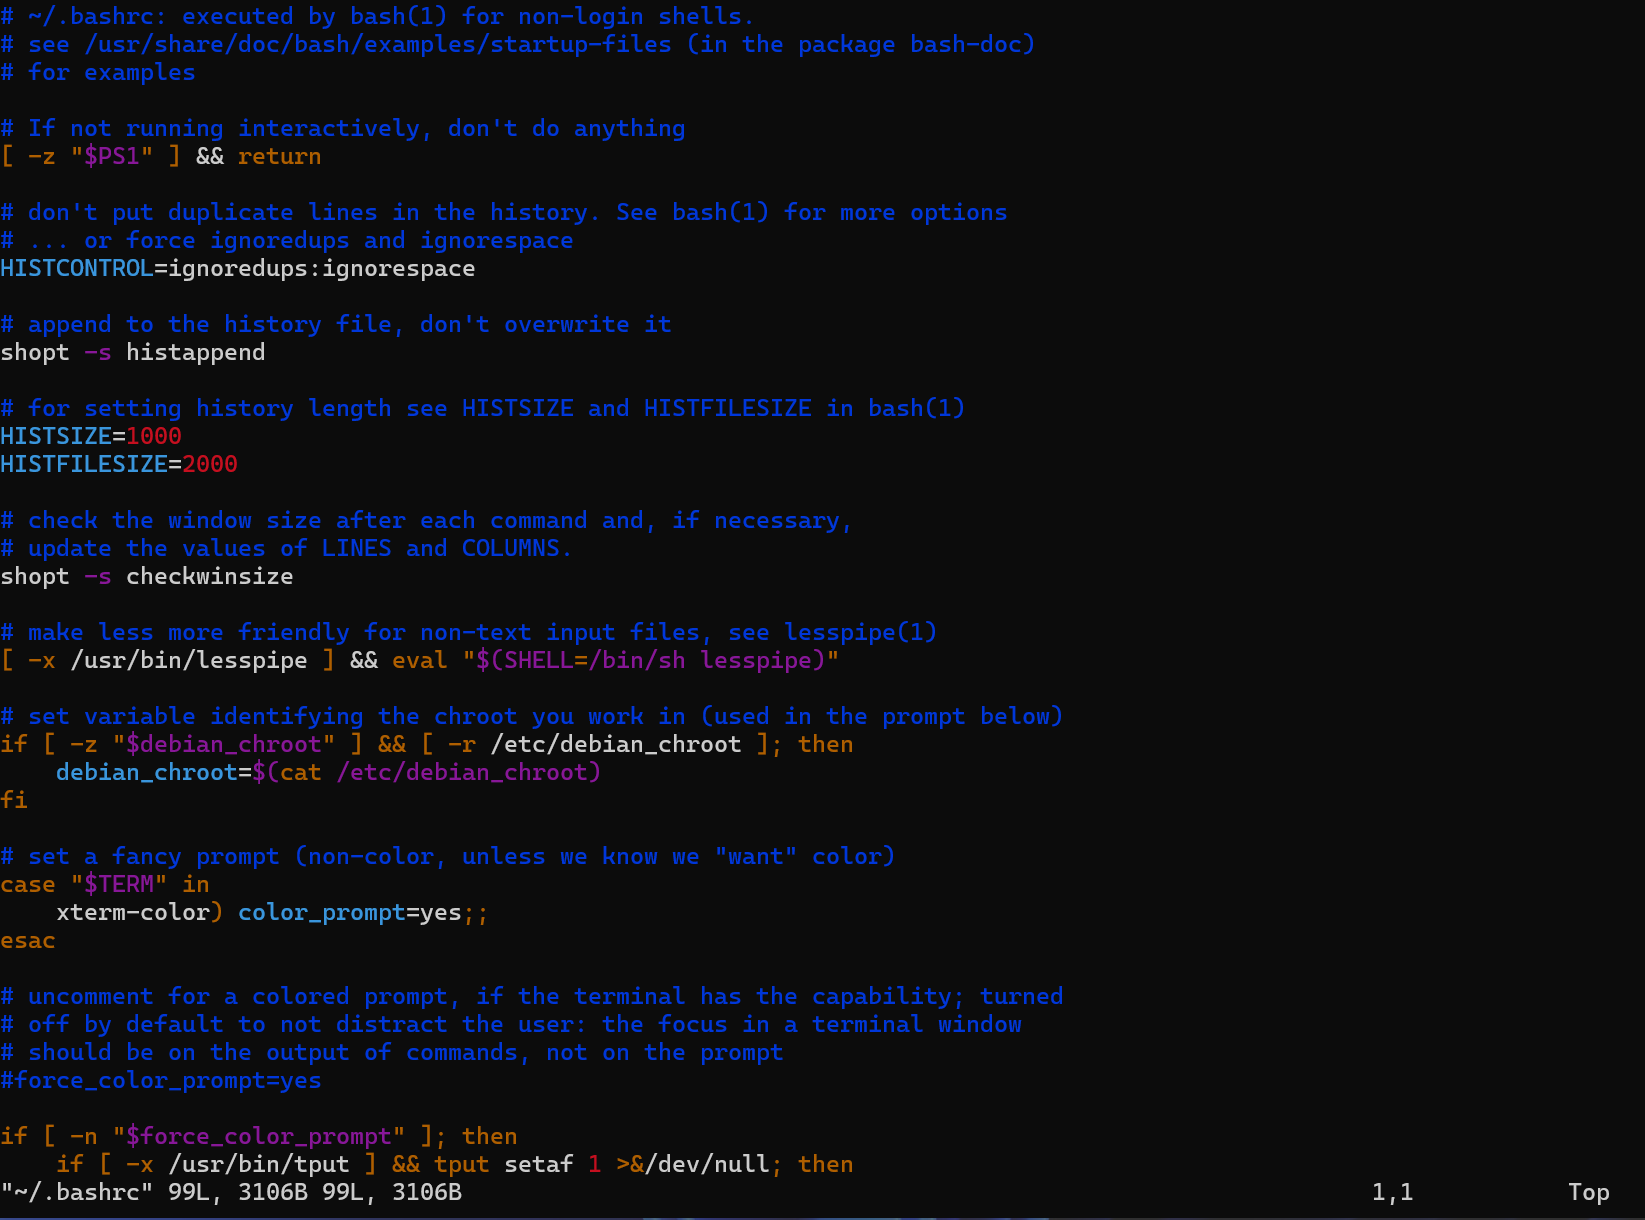Click the '# should be on the output' comment
This screenshot has width=1645, height=1220.
392,1052
